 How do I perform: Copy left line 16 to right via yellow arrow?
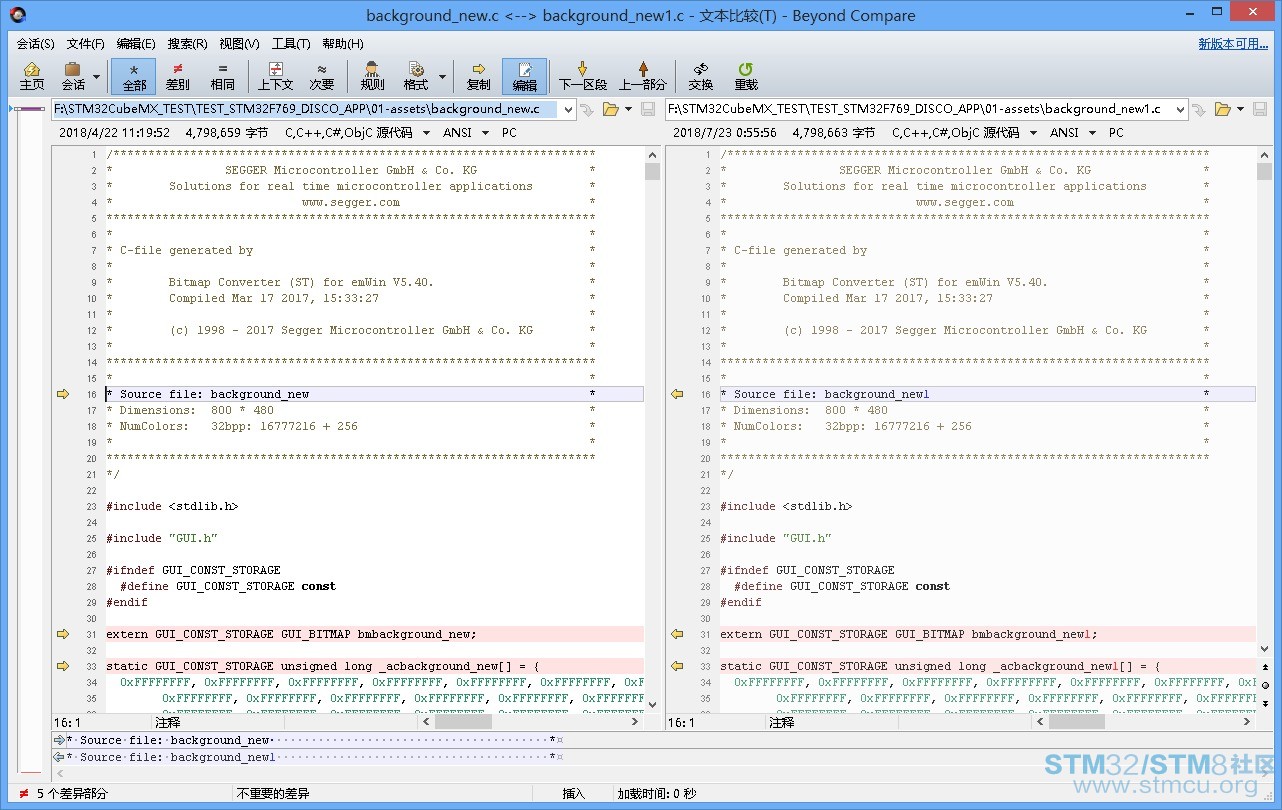point(63,394)
